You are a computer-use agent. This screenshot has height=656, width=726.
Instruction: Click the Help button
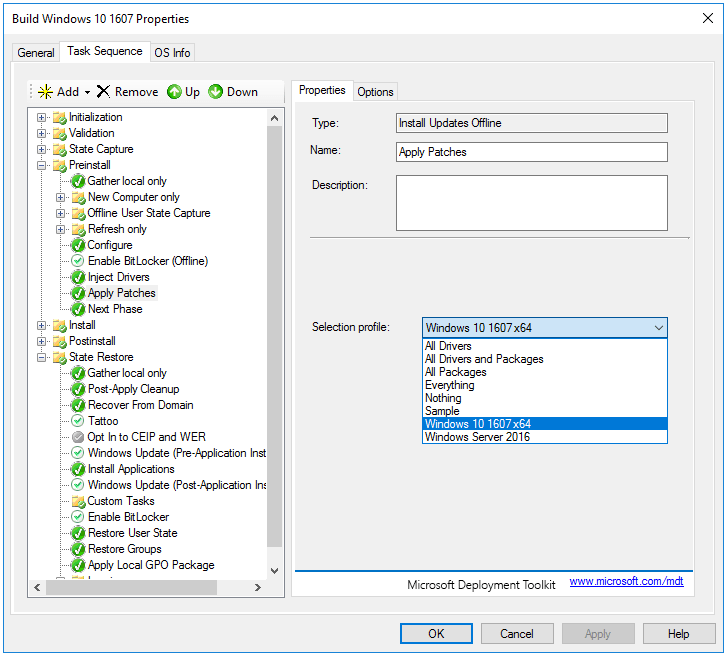(679, 633)
